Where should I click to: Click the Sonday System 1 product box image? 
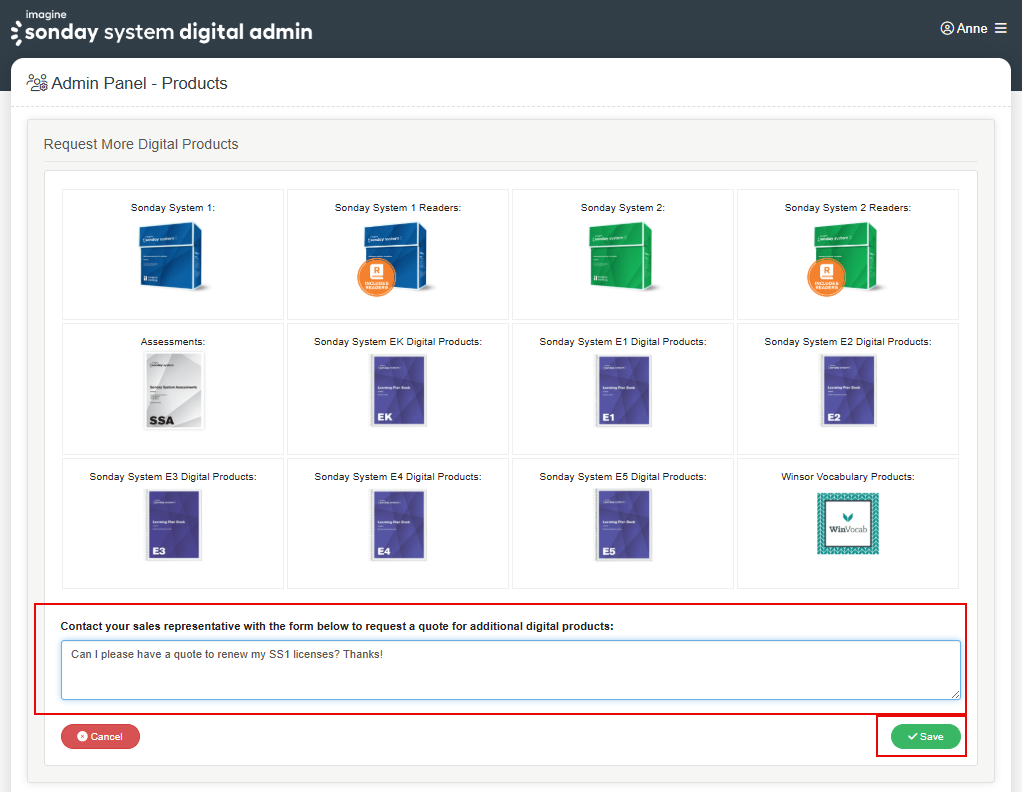[172, 256]
